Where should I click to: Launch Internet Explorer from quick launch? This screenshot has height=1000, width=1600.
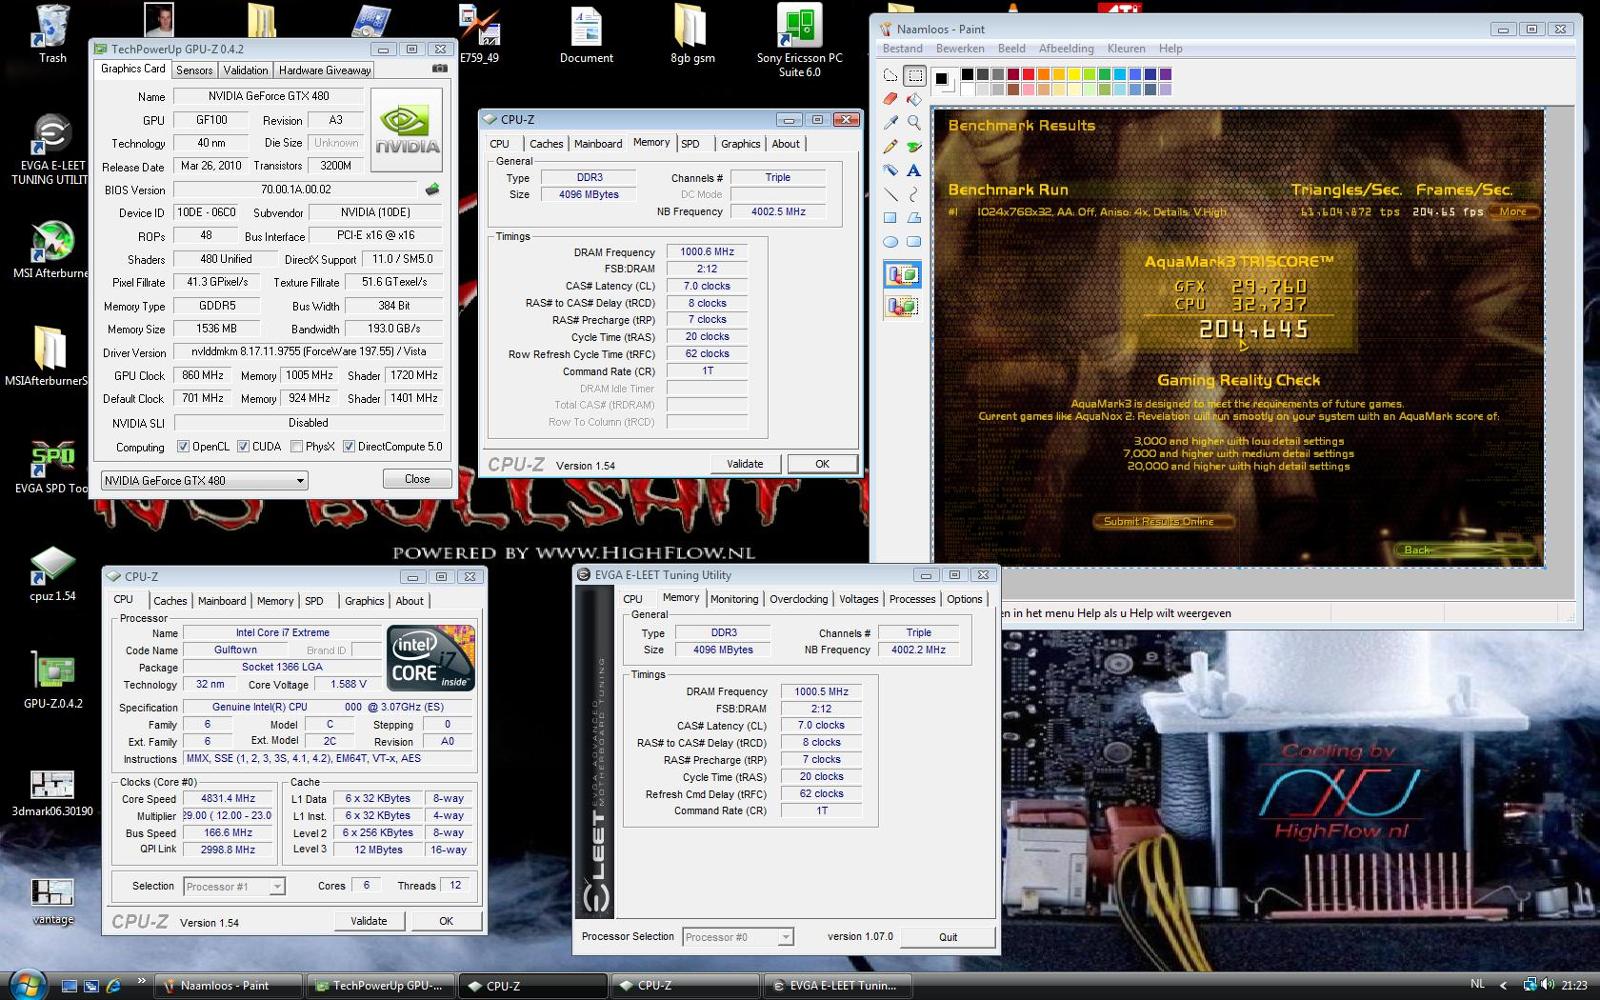(113, 985)
